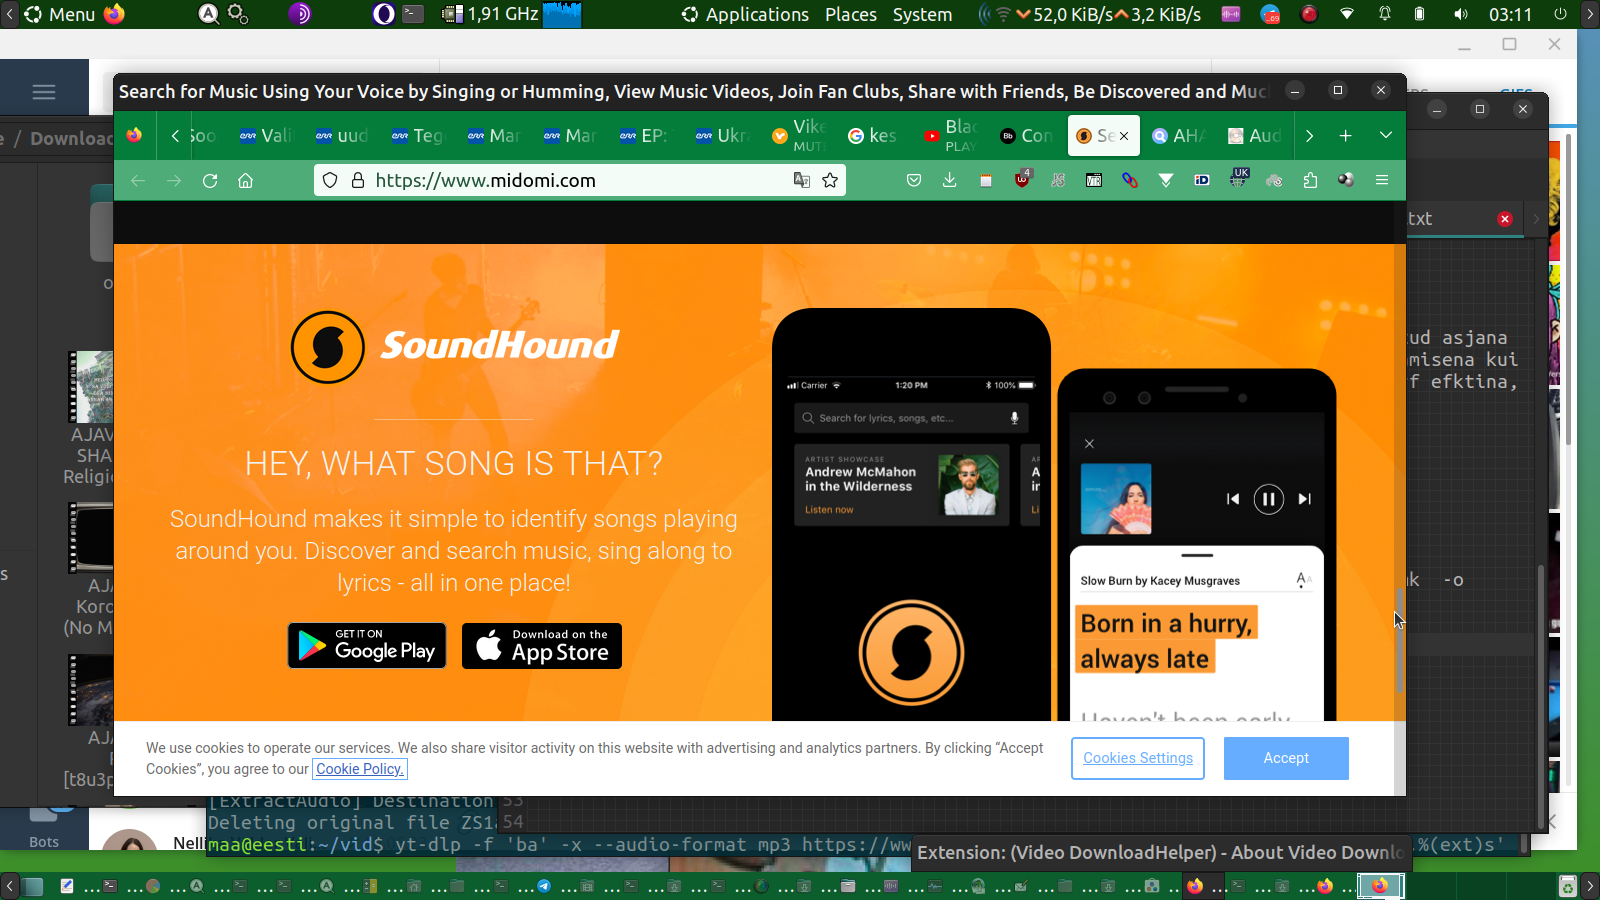
Task: Reload the midomi.com page
Action: coord(210,181)
